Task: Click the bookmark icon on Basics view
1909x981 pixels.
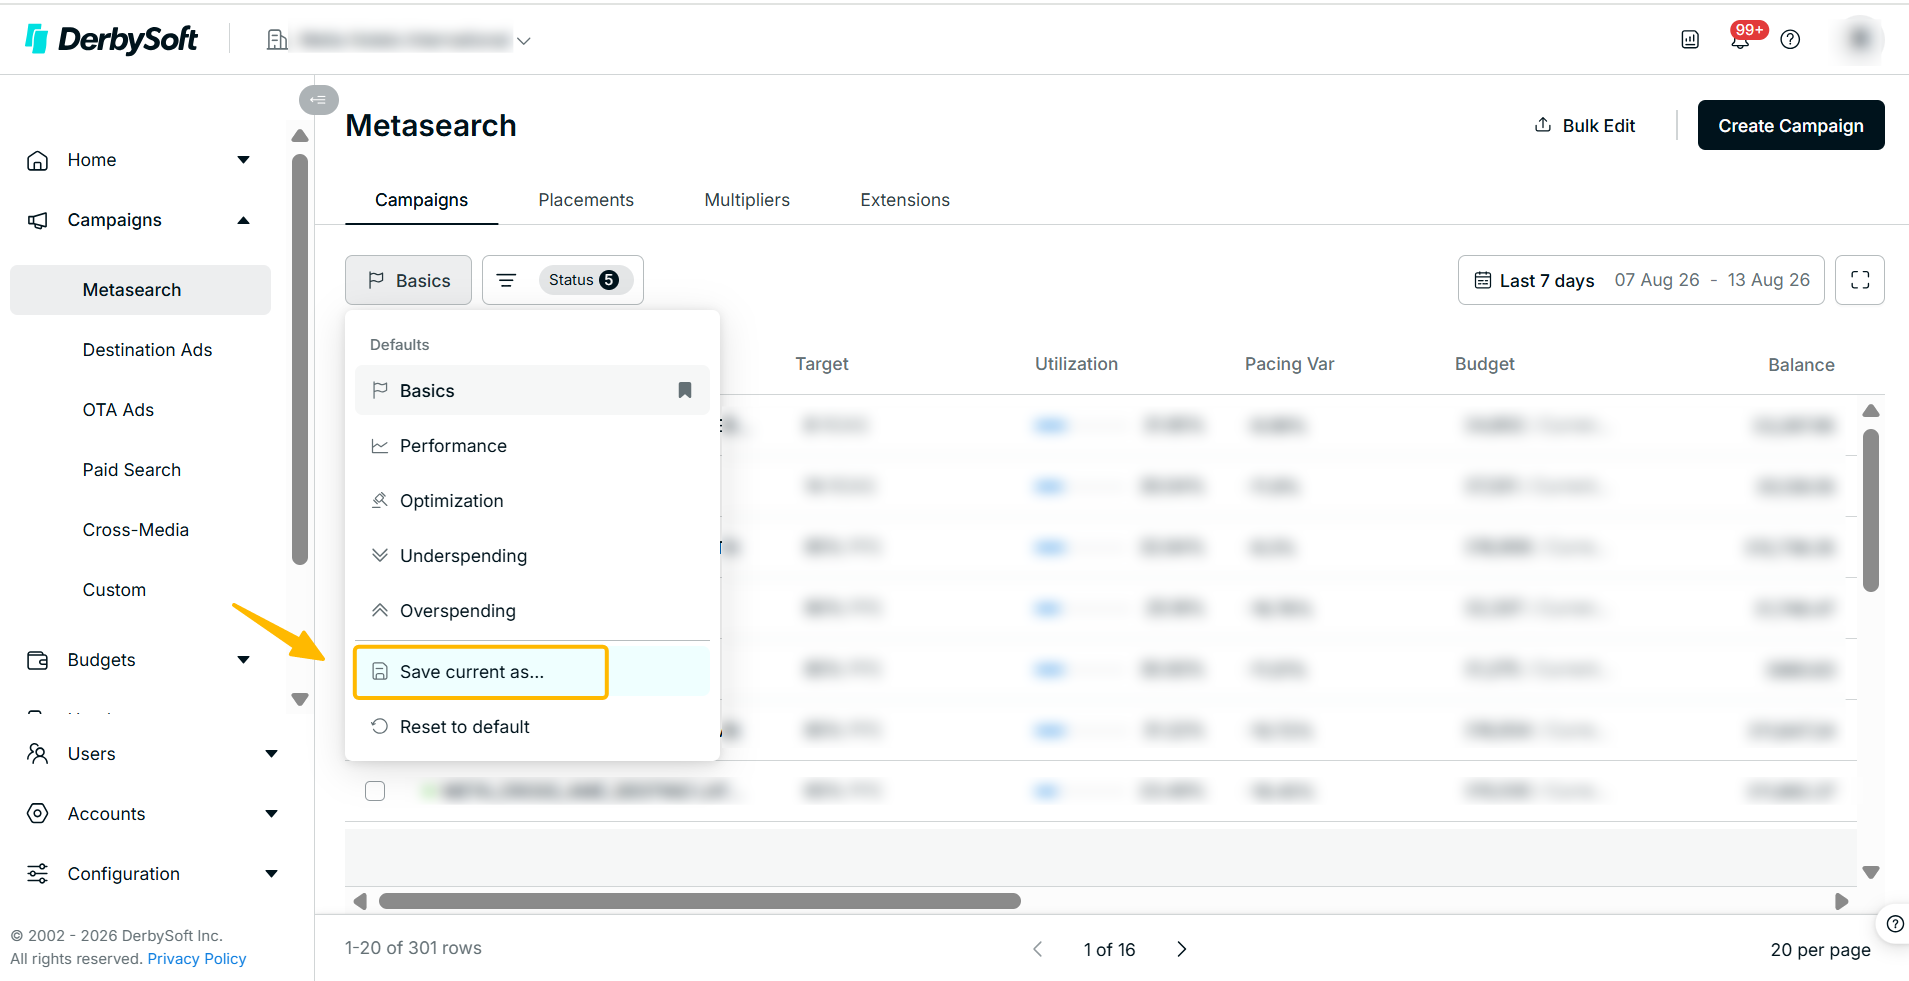Action: [x=685, y=390]
